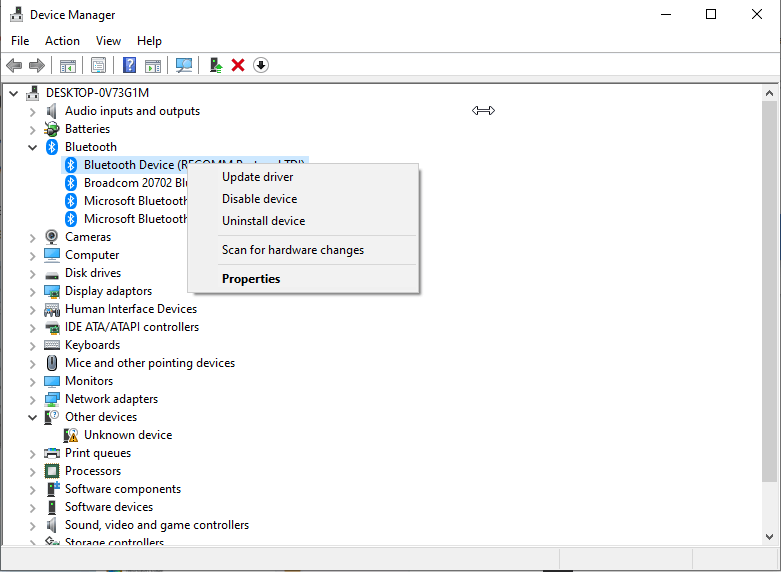This screenshot has height=572, width=781.
Task: Click the Display adaptors icon
Action: tap(52, 291)
